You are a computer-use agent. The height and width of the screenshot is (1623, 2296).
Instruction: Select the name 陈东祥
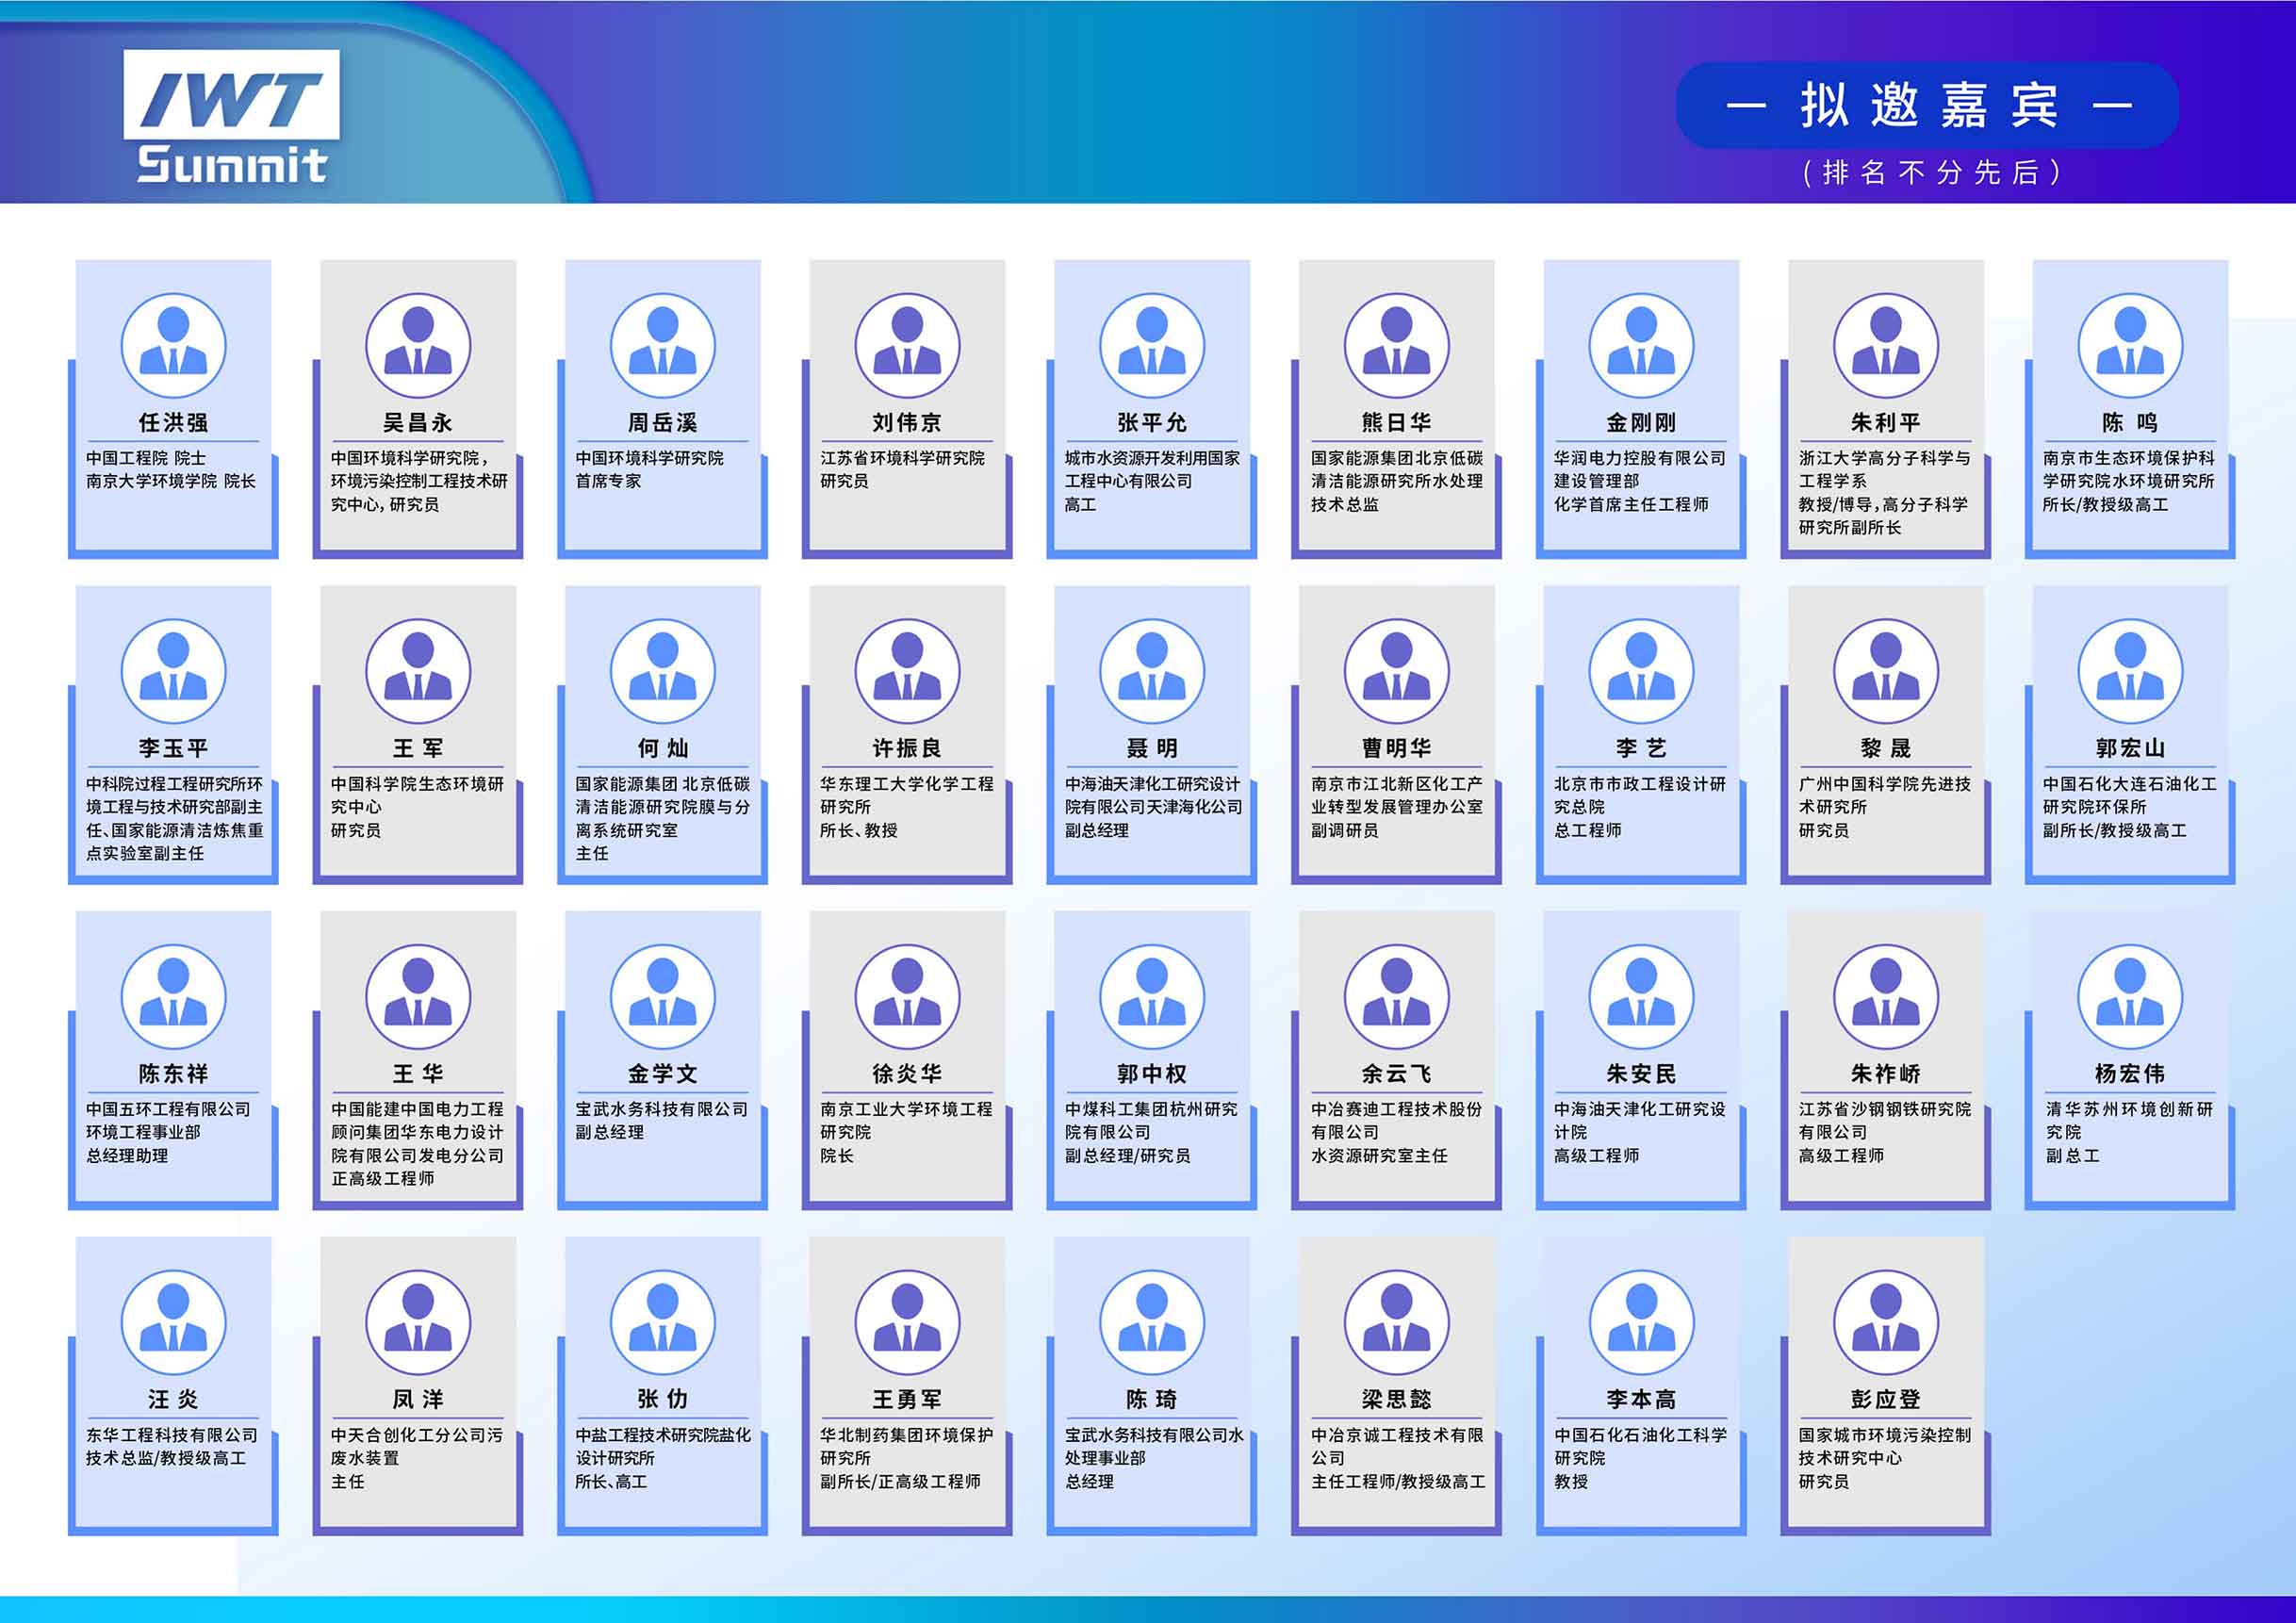pyautogui.click(x=173, y=1074)
